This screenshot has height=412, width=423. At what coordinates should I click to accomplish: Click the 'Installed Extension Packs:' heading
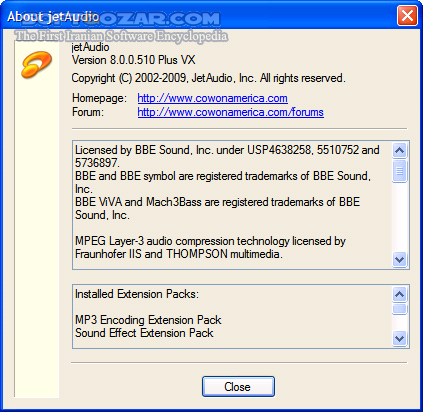point(137,294)
